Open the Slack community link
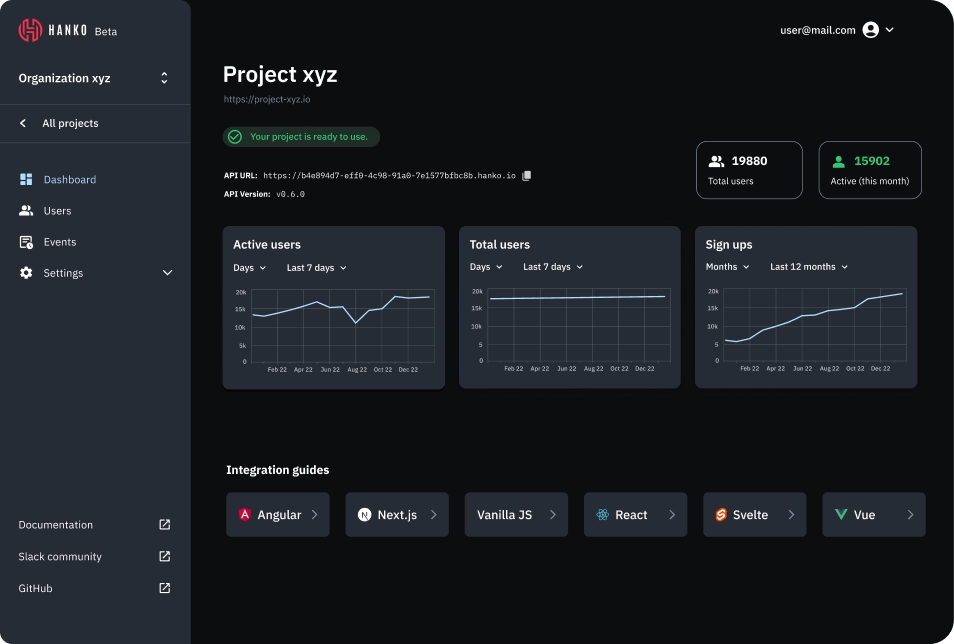Image resolution: width=954 pixels, height=644 pixels. tap(60, 557)
